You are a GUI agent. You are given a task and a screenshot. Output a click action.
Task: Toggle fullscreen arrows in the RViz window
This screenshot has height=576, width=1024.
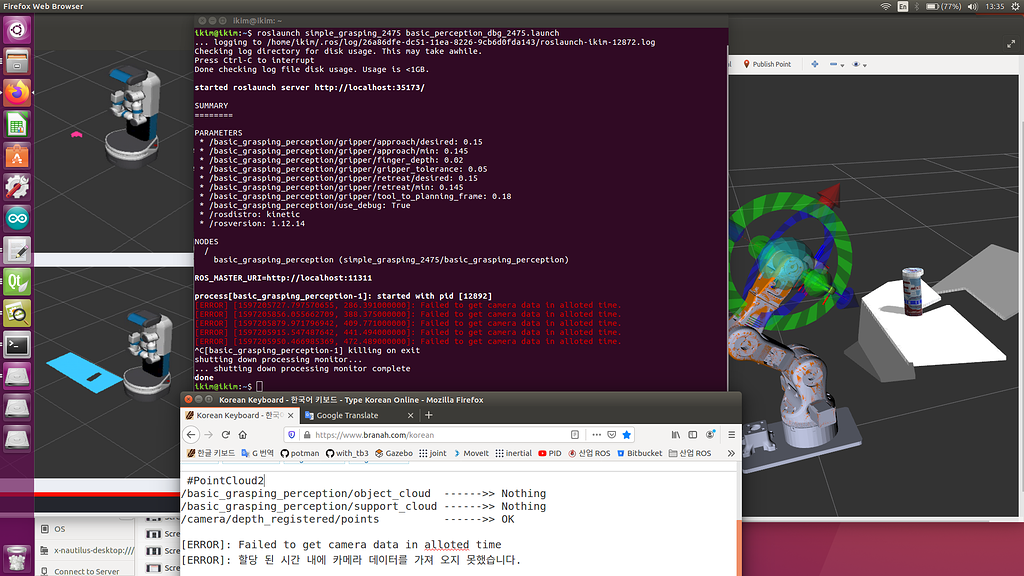coord(1011,44)
